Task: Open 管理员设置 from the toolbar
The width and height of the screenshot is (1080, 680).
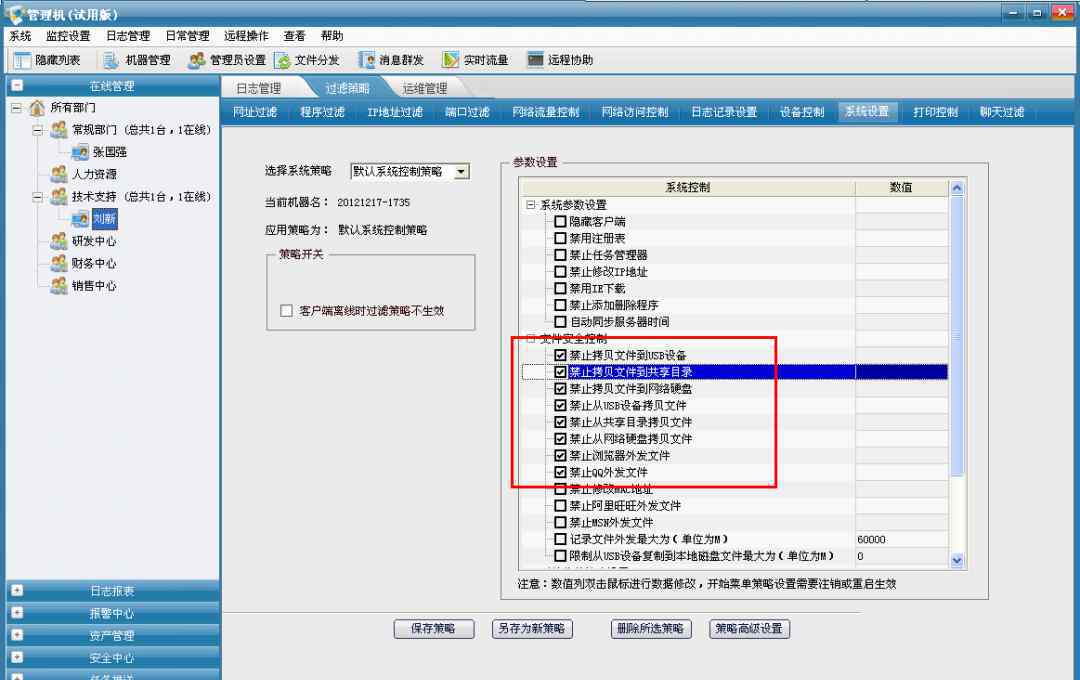Action: coord(198,60)
